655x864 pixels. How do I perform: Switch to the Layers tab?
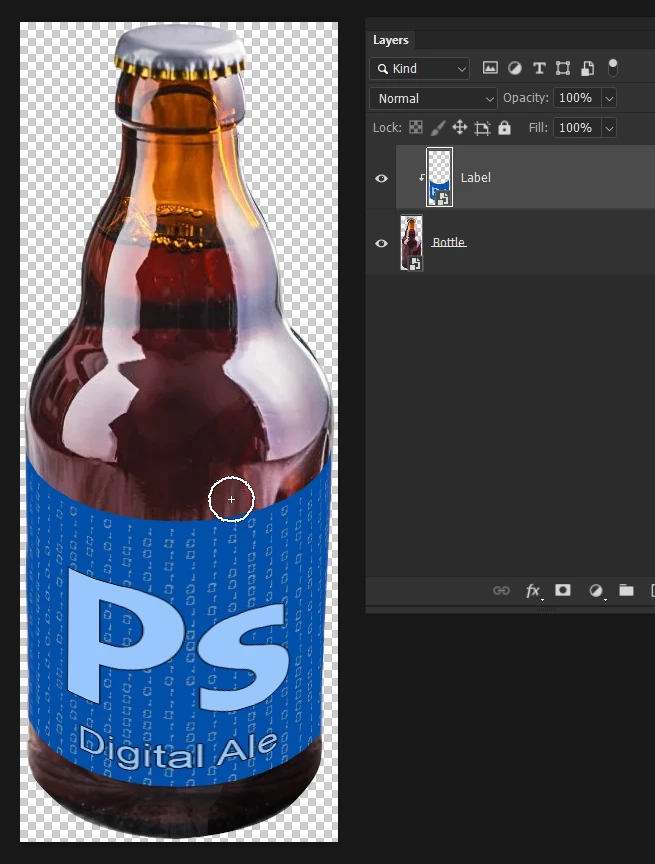click(391, 40)
